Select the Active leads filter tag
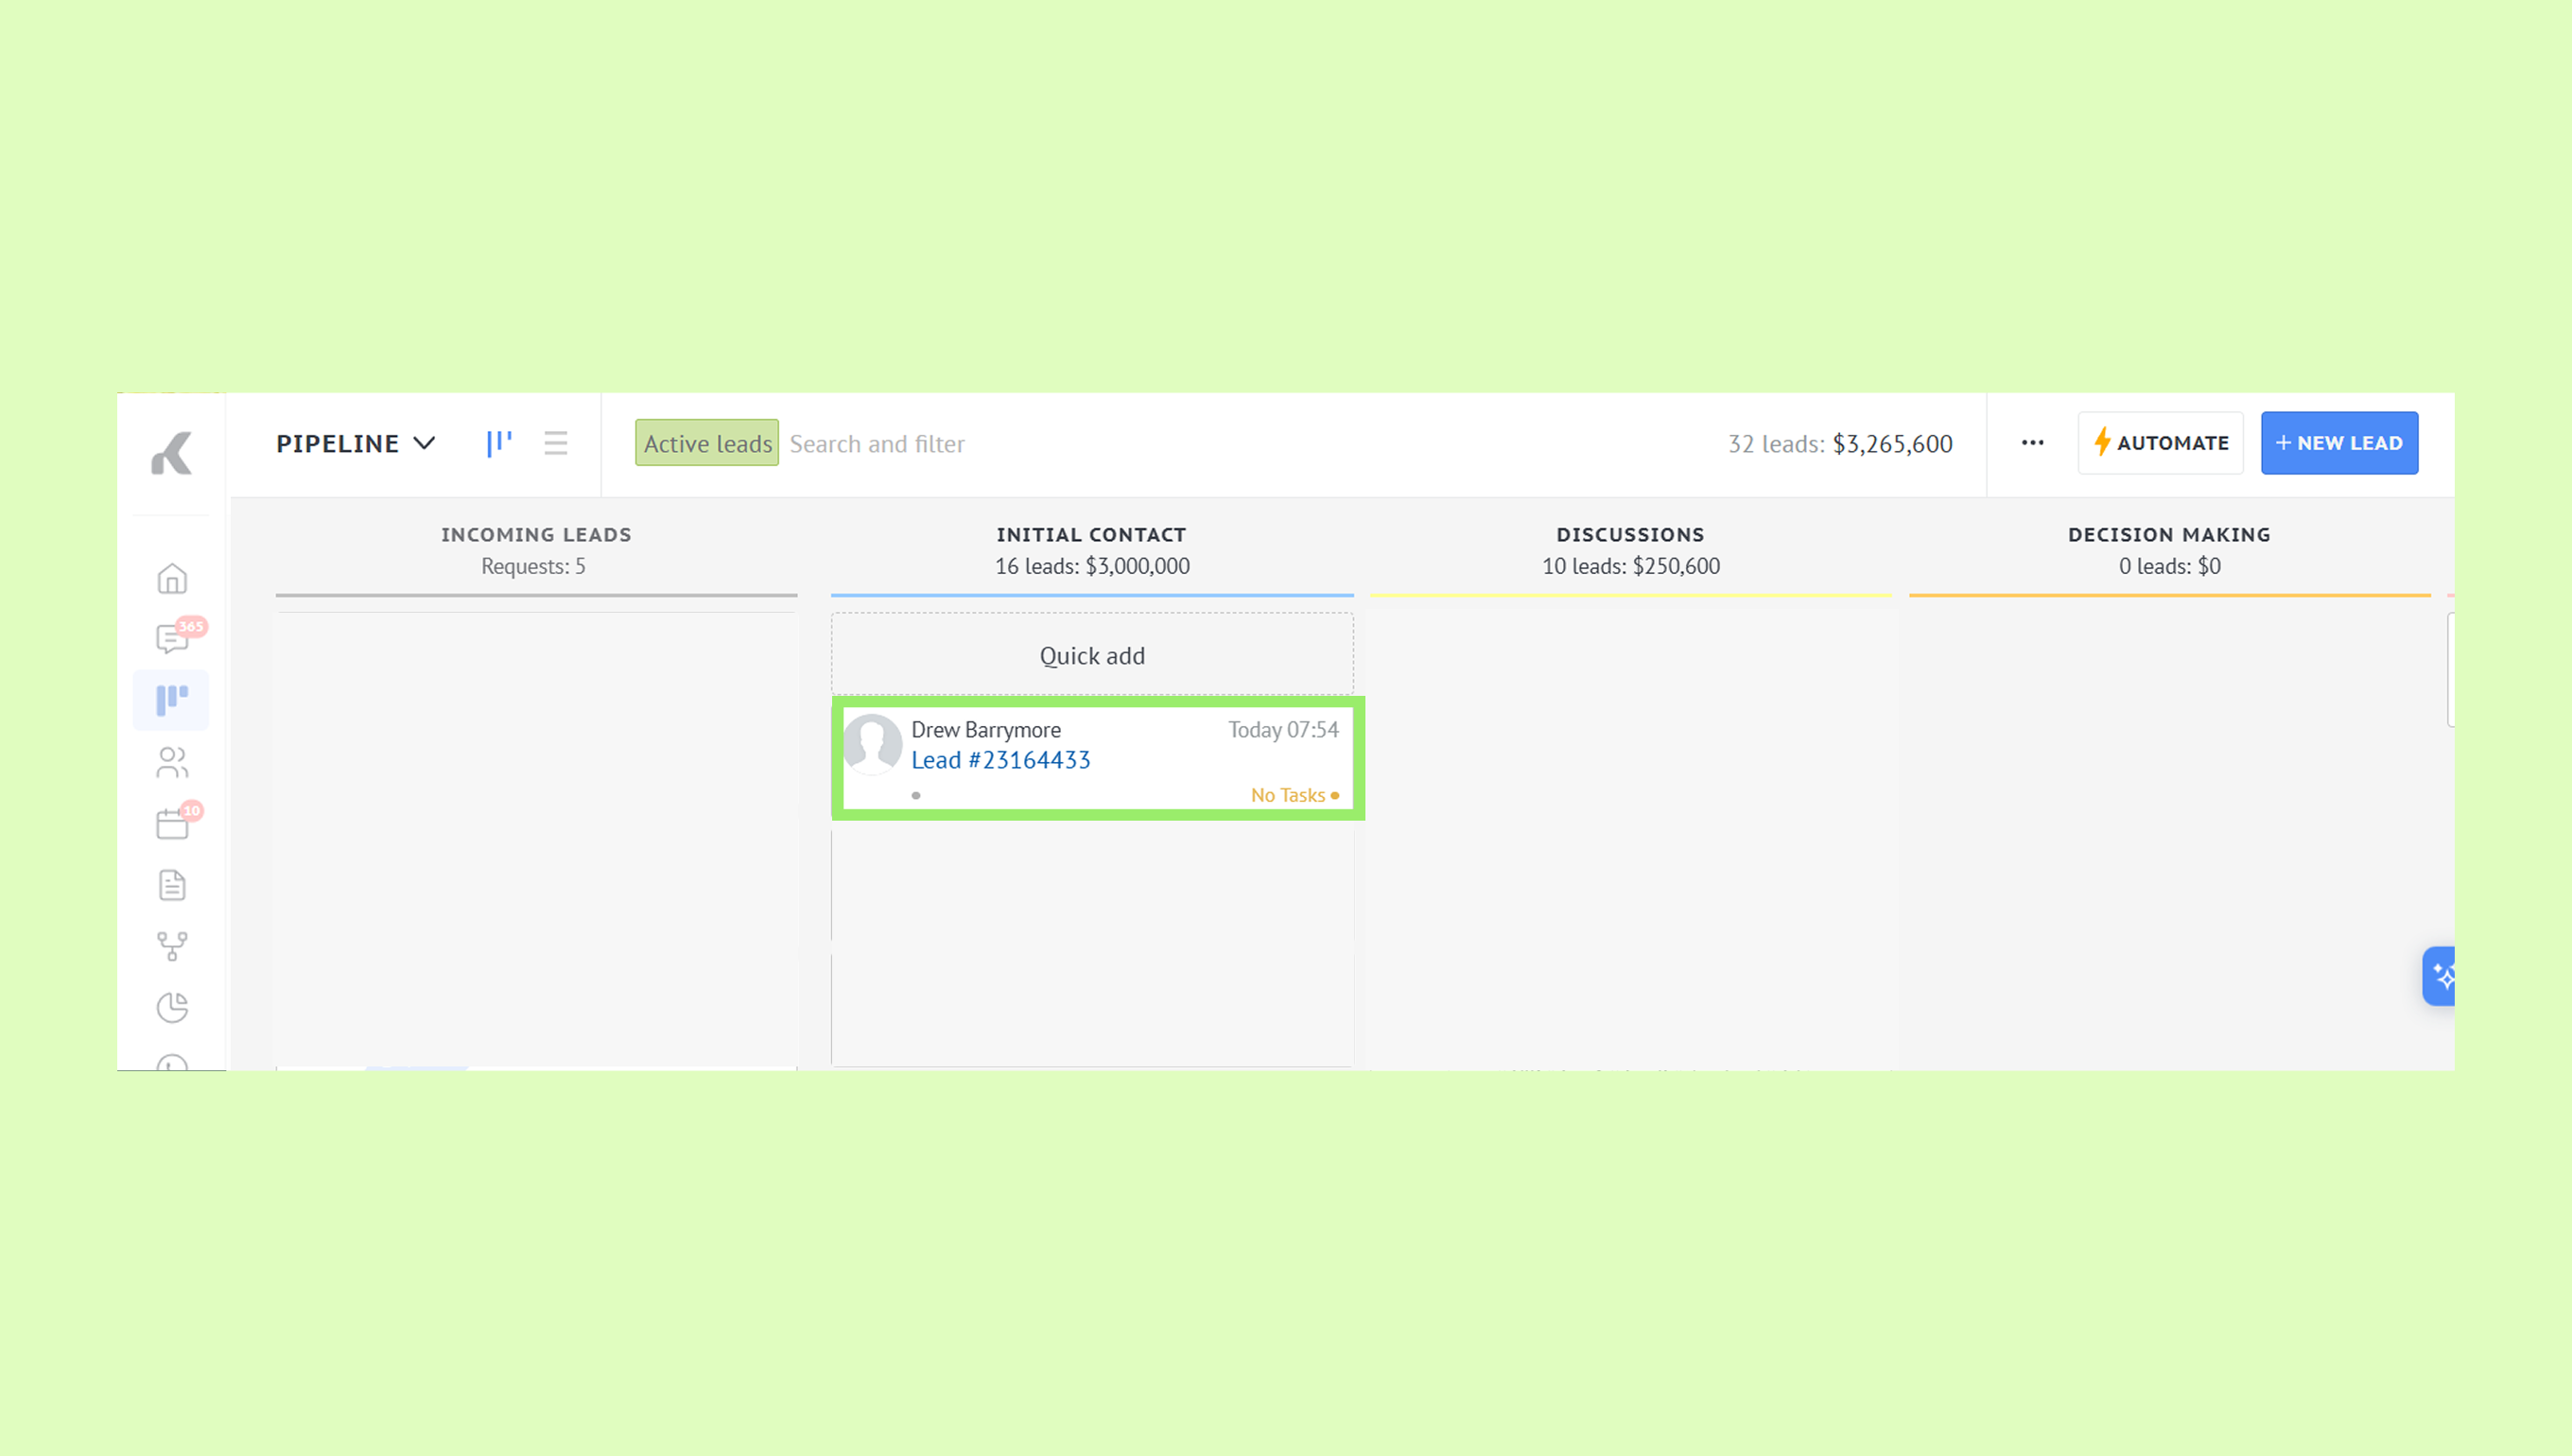 707,443
